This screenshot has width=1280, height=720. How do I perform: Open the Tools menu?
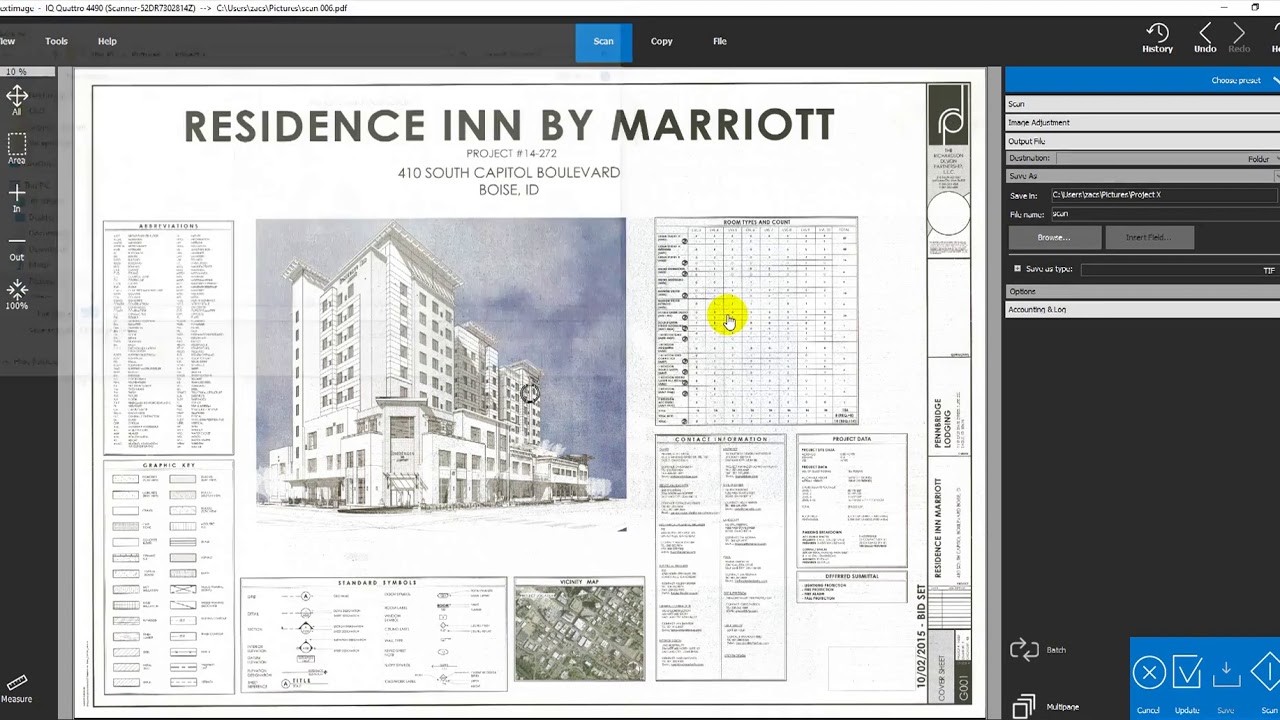coord(56,41)
